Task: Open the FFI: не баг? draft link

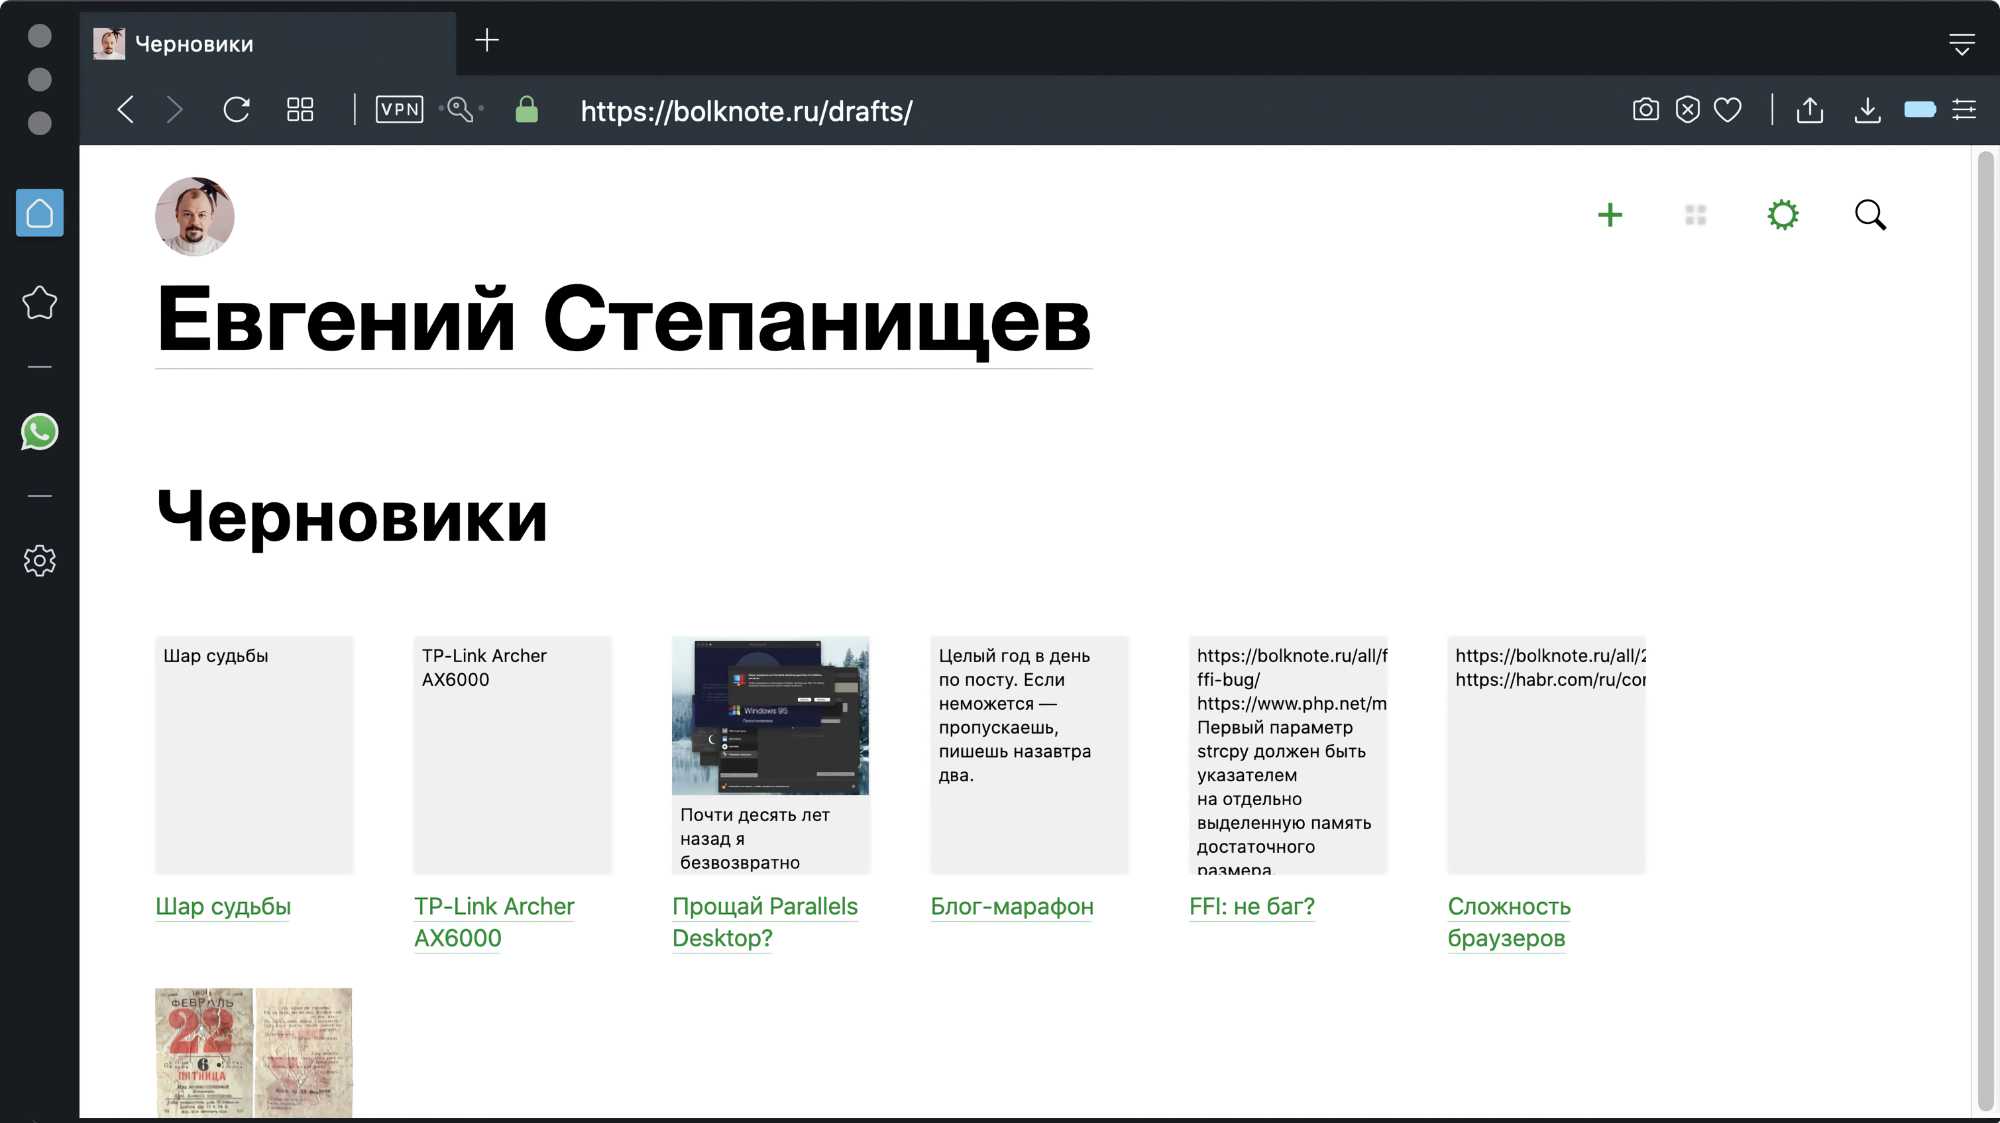Action: coord(1252,907)
